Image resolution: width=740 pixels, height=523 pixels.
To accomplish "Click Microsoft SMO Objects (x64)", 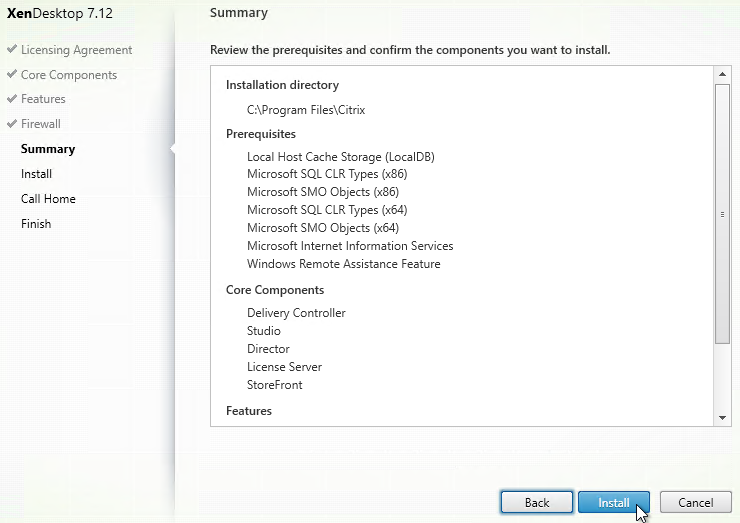I will (x=323, y=228).
